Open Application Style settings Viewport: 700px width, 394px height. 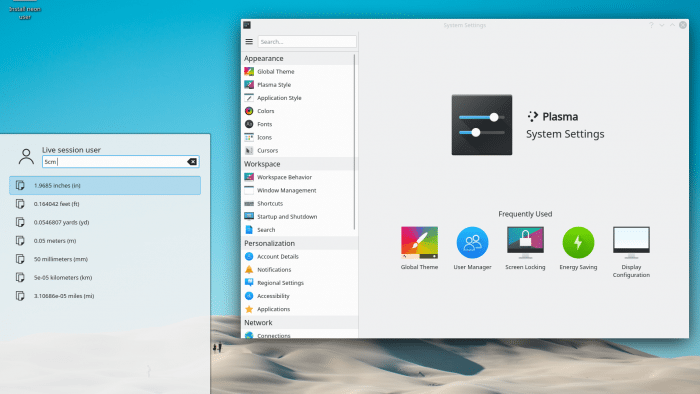pyautogui.click(x=299, y=98)
